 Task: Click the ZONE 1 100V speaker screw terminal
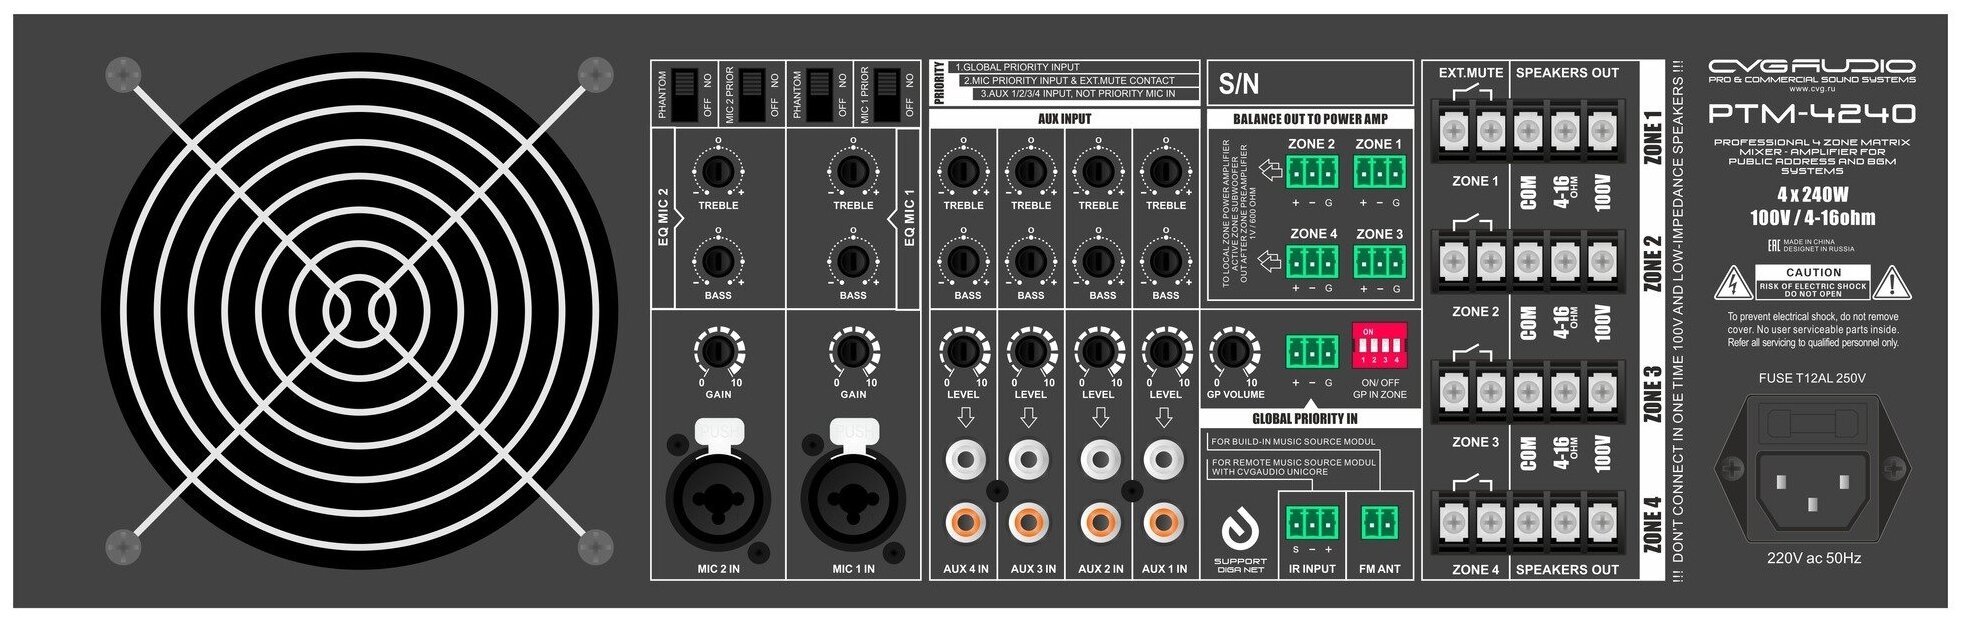1601,130
